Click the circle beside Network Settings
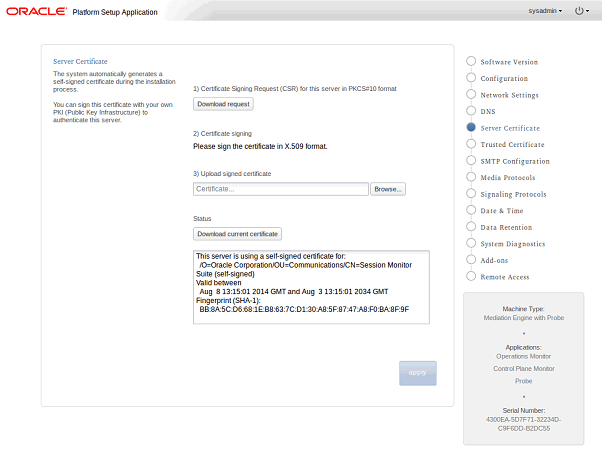The width and height of the screenshot is (603, 454). click(x=471, y=94)
